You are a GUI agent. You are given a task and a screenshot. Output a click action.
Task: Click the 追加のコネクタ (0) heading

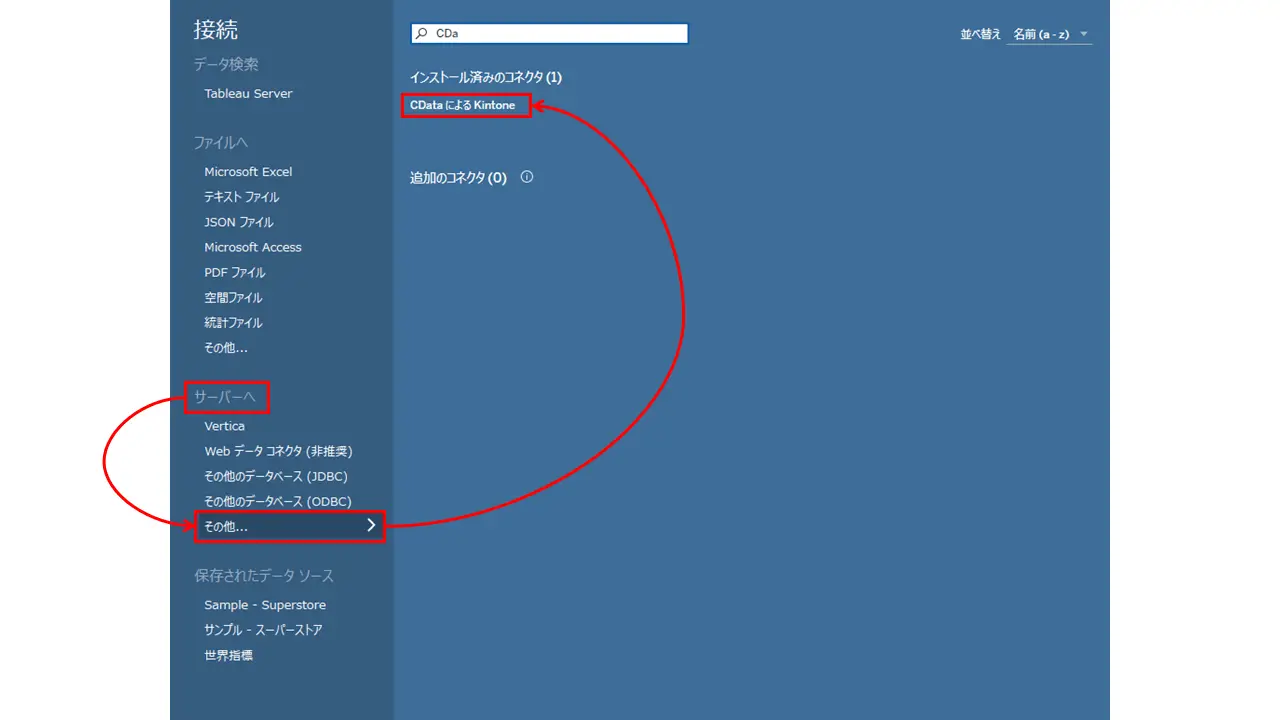458,178
